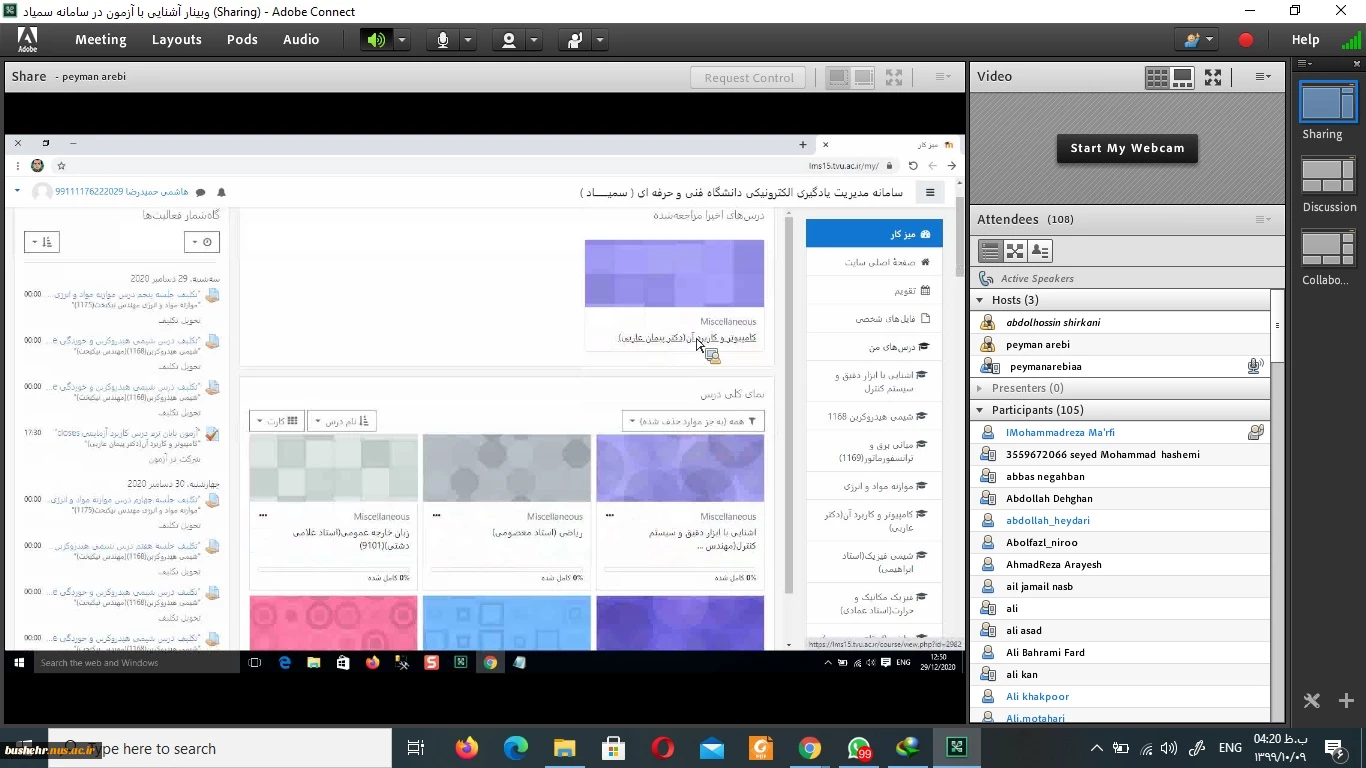Screen dimensions: 1366x768
Task: Open the Pods menu
Action: click(242, 40)
